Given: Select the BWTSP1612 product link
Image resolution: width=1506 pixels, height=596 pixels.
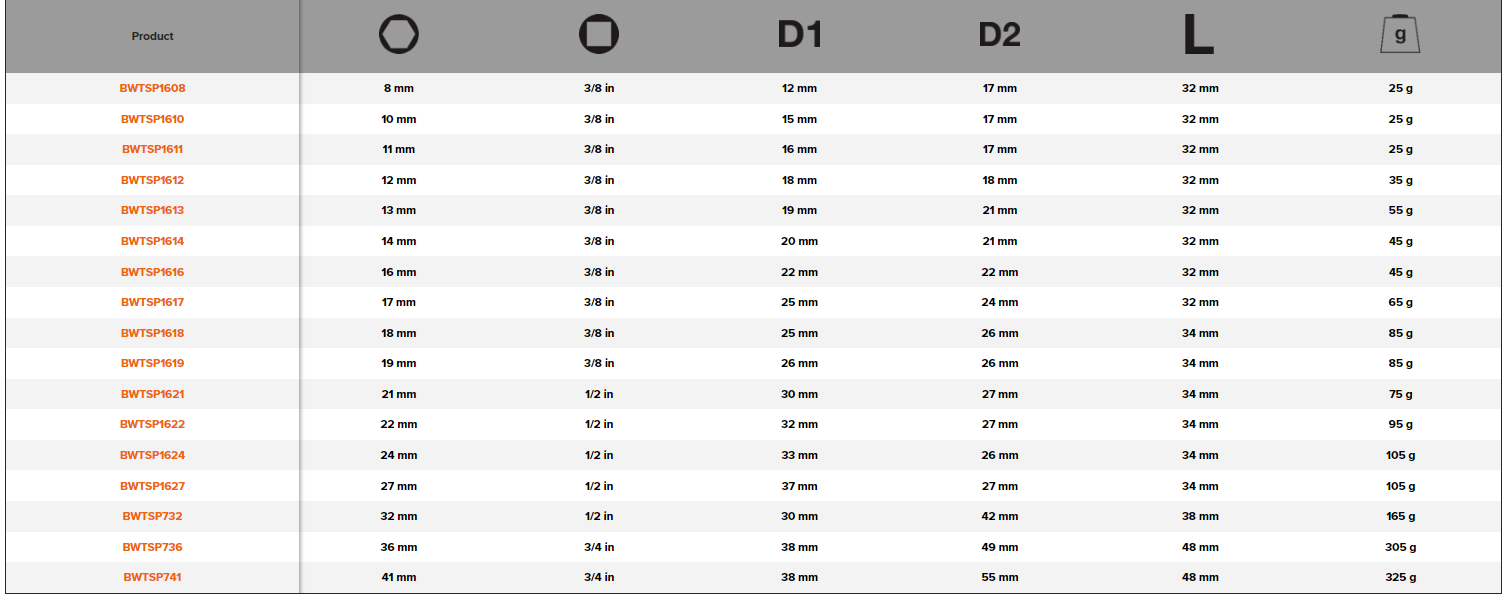Looking at the screenshot, I should click(153, 180).
